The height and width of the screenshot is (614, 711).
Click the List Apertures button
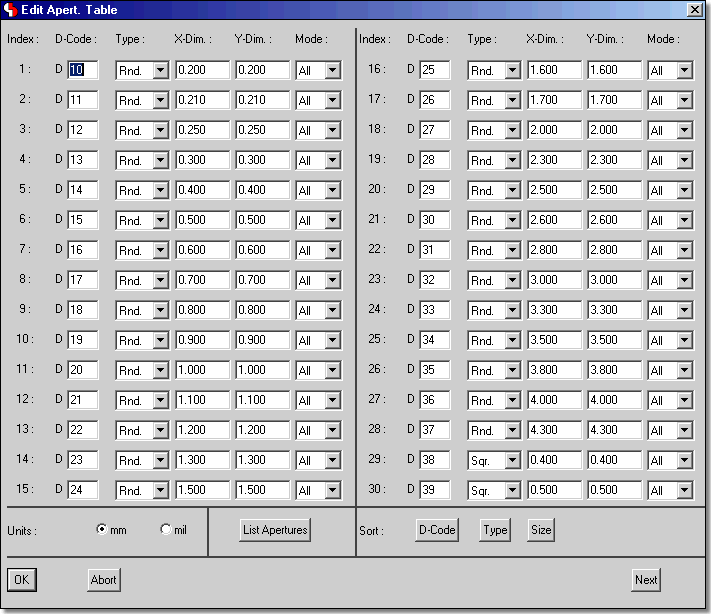tap(275, 530)
